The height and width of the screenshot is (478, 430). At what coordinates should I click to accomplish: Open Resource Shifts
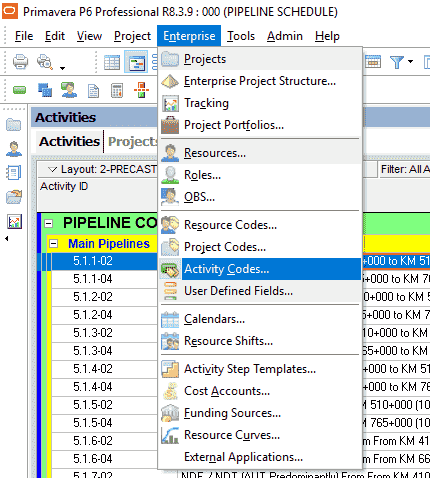(x=260, y=341)
